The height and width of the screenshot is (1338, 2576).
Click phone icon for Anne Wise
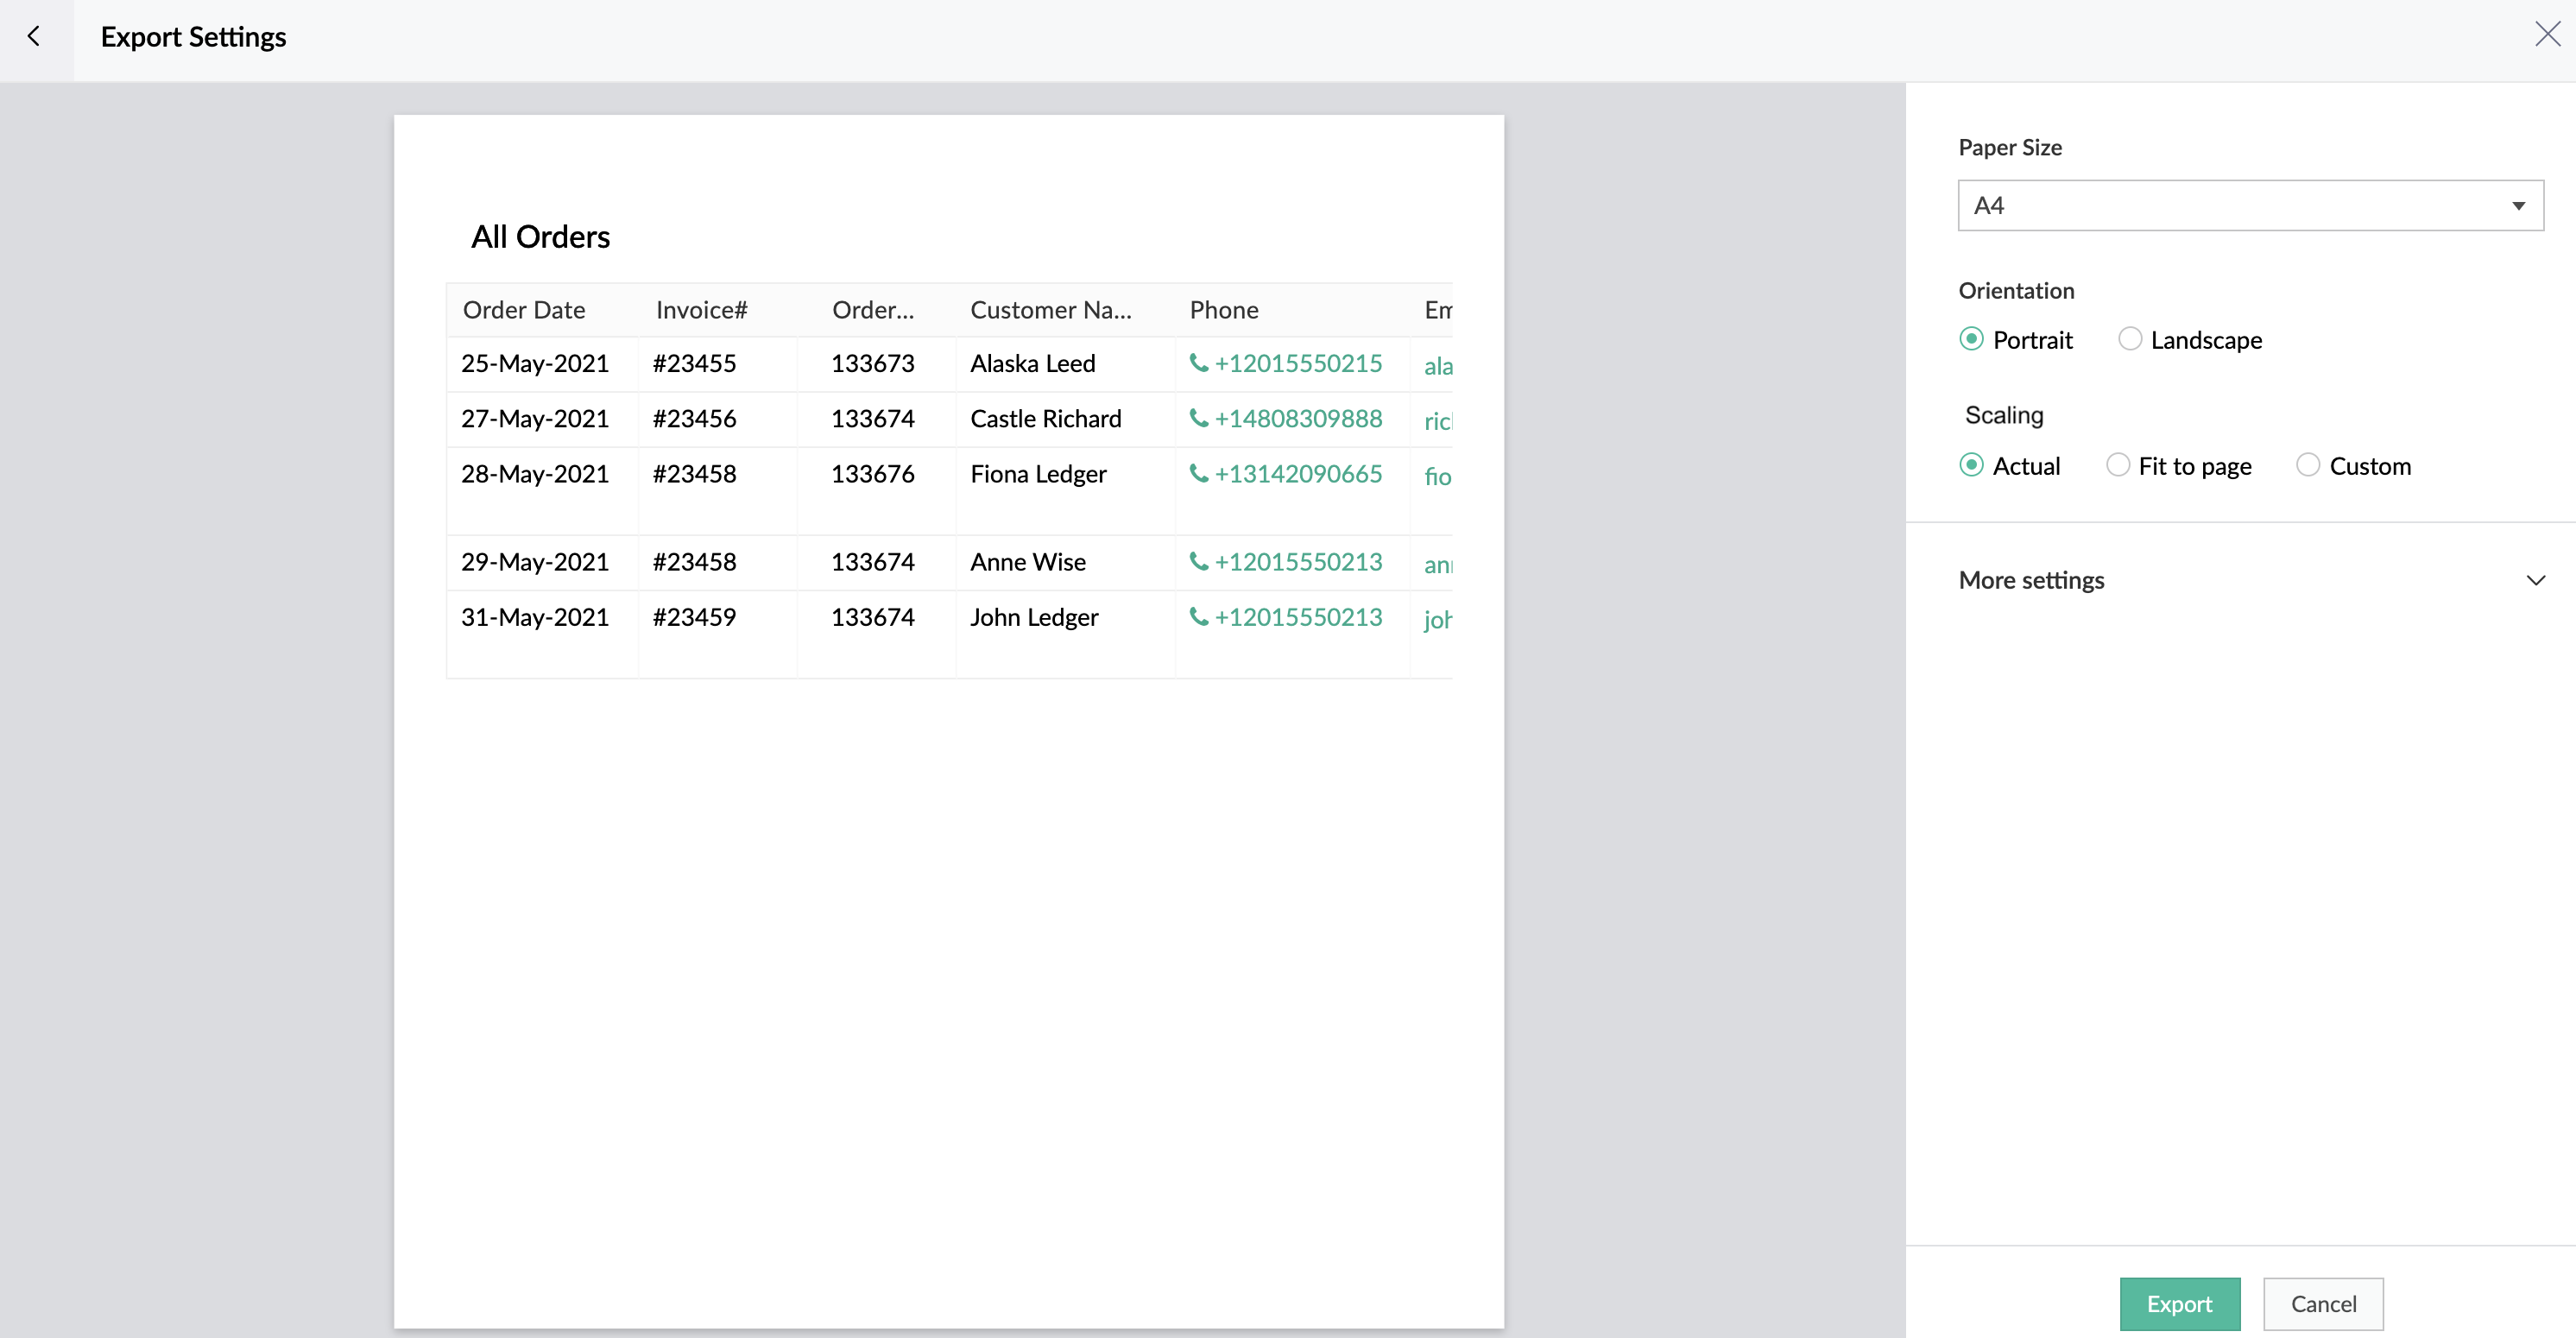pos(1198,562)
